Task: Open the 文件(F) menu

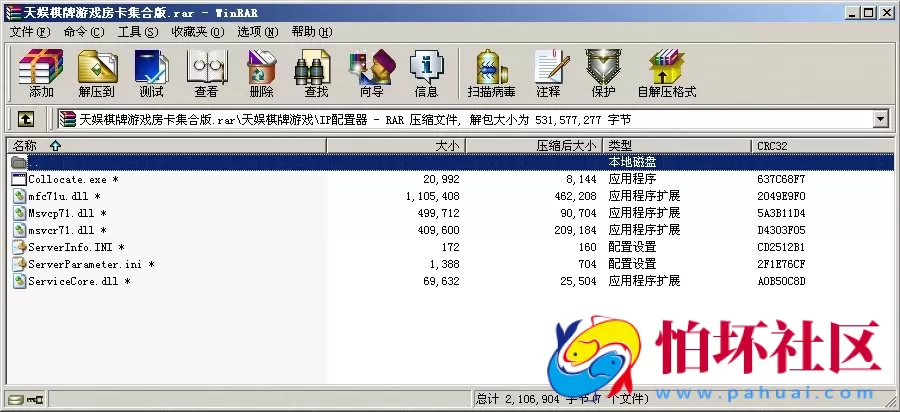Action: (x=30, y=32)
